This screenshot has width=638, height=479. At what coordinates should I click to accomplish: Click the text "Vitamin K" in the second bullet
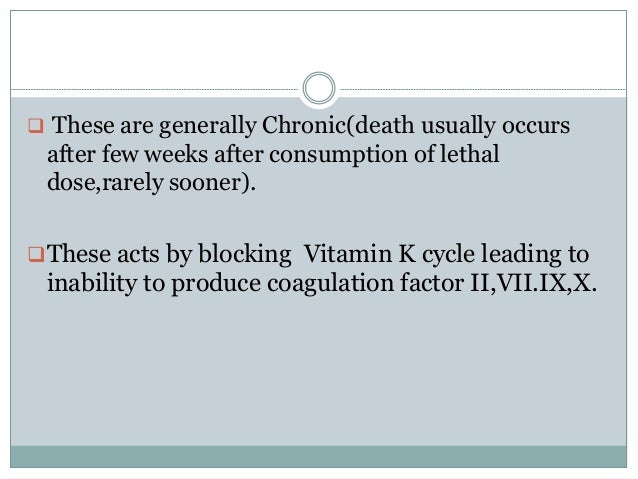click(360, 254)
